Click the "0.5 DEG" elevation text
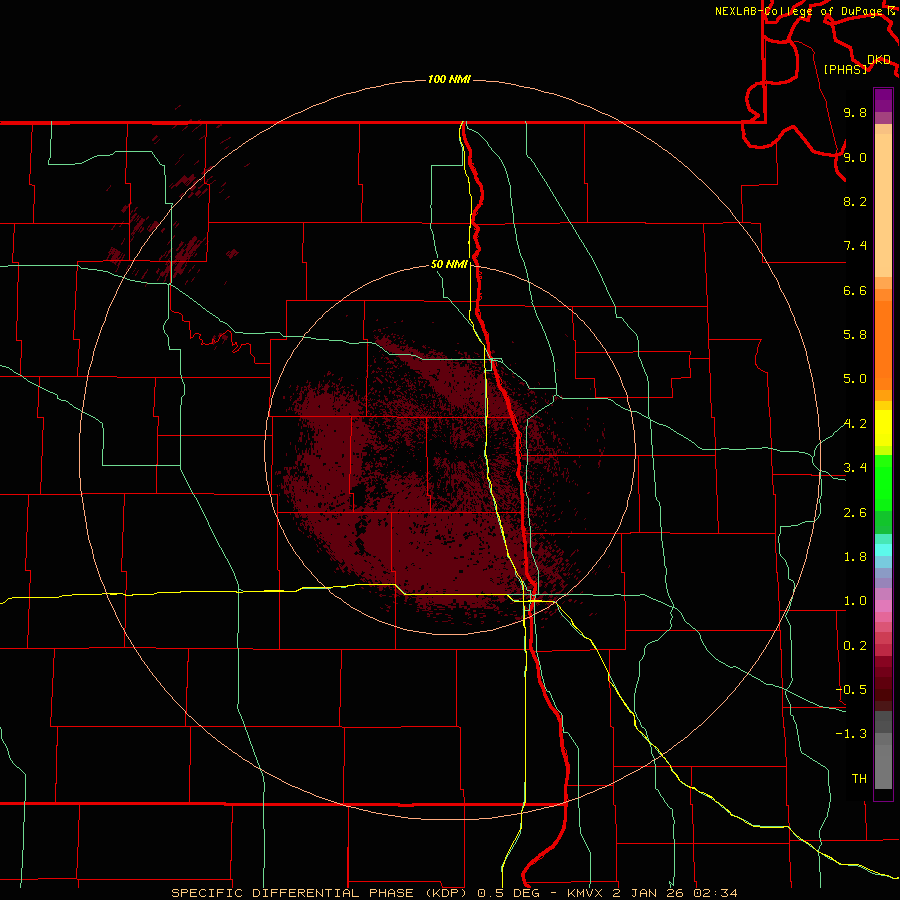The height and width of the screenshot is (900, 900). [x=509, y=893]
